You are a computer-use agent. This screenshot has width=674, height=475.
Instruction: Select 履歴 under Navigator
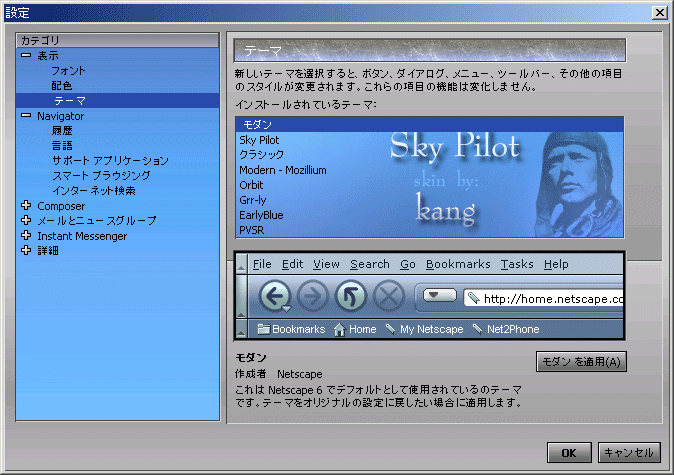pyautogui.click(x=62, y=131)
